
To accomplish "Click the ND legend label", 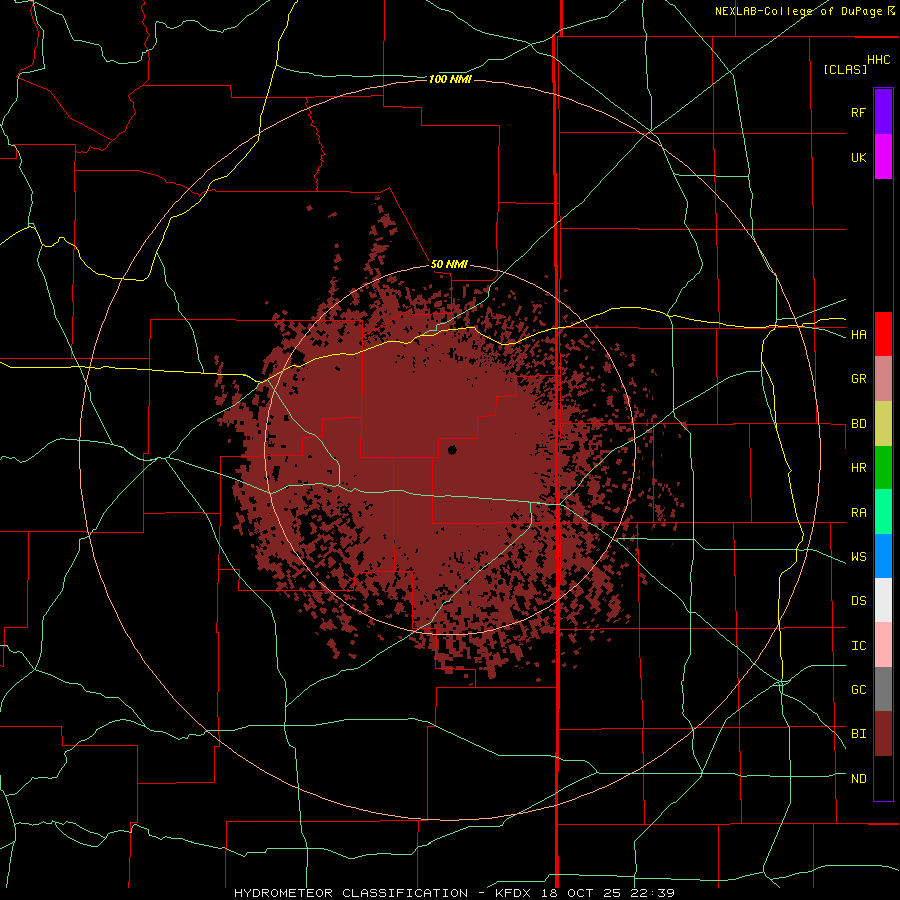I will point(858,779).
